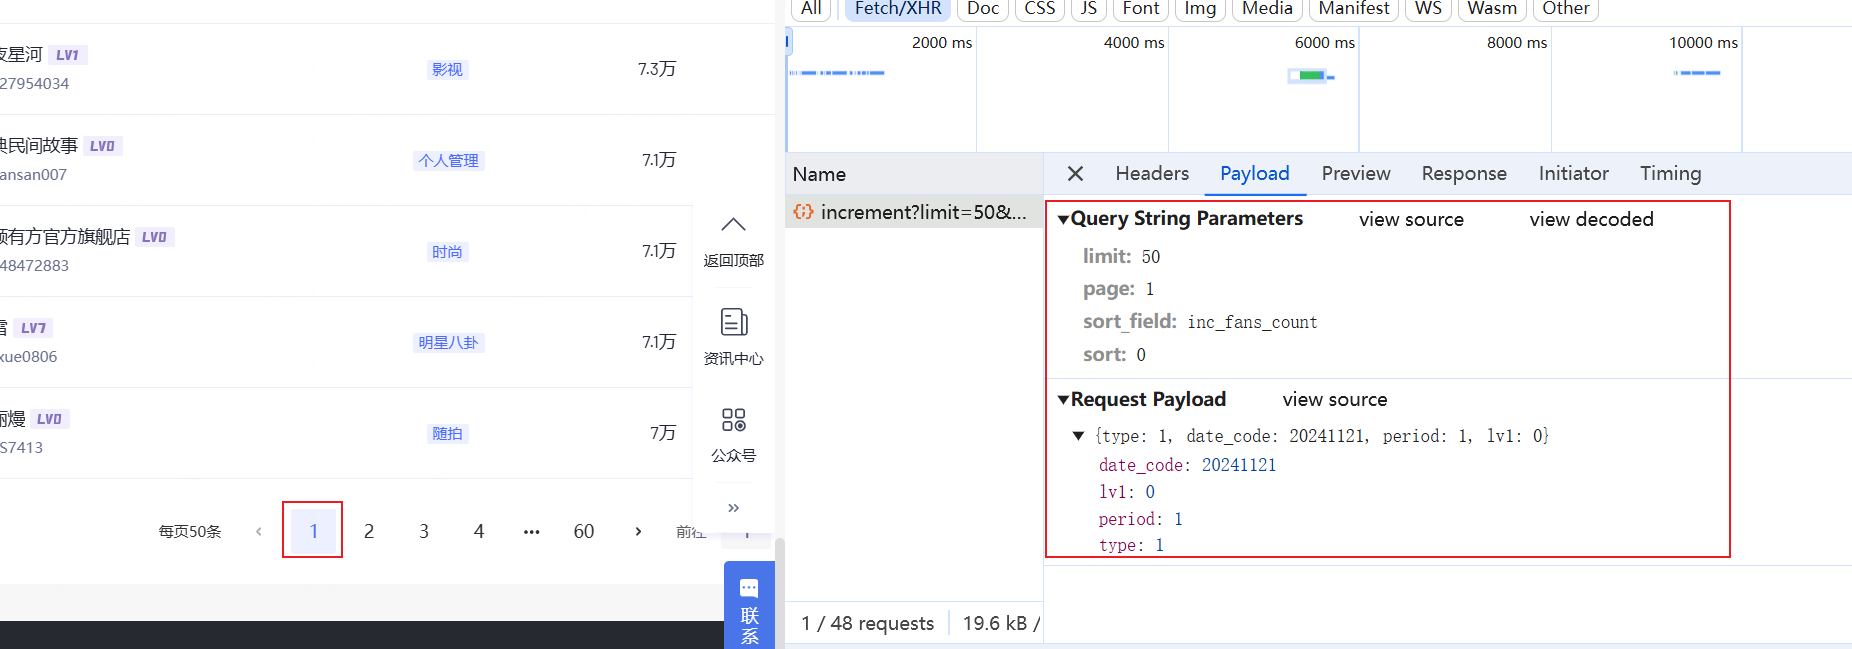Go to page 3

click(424, 531)
